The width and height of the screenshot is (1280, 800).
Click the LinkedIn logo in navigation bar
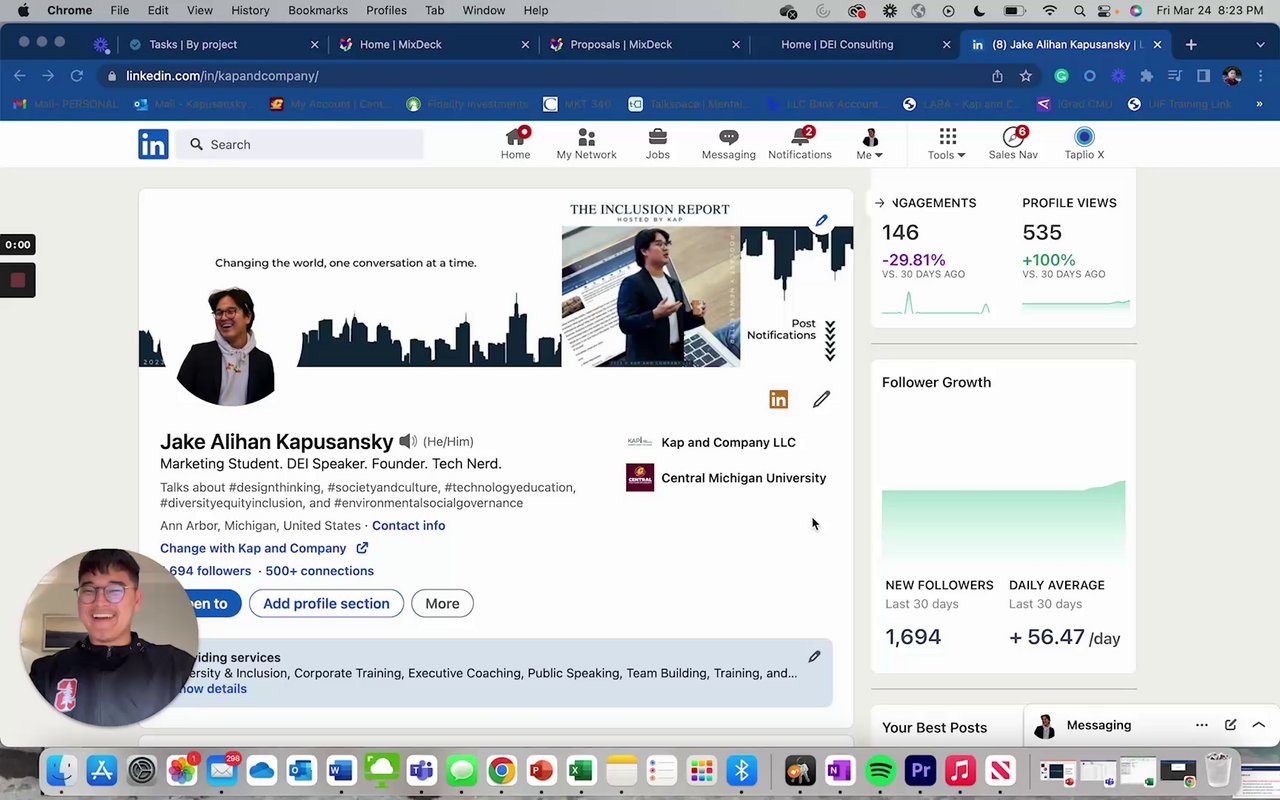153,144
